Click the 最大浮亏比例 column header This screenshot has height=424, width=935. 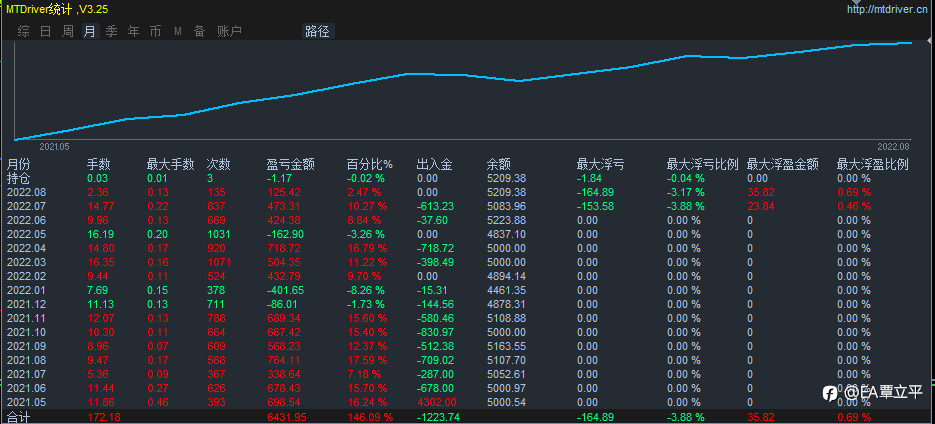(702, 164)
